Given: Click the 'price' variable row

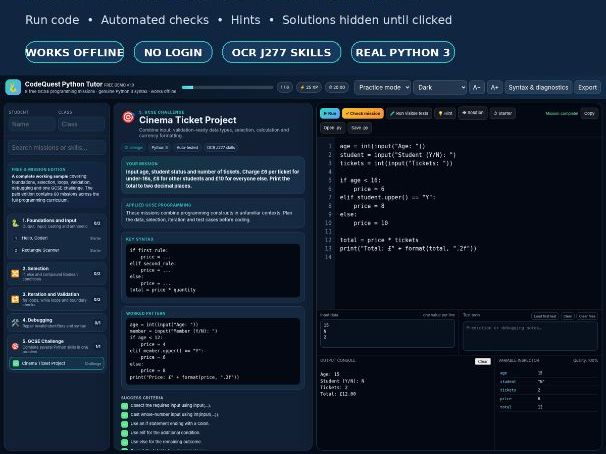Looking at the screenshot, I should [548, 398].
